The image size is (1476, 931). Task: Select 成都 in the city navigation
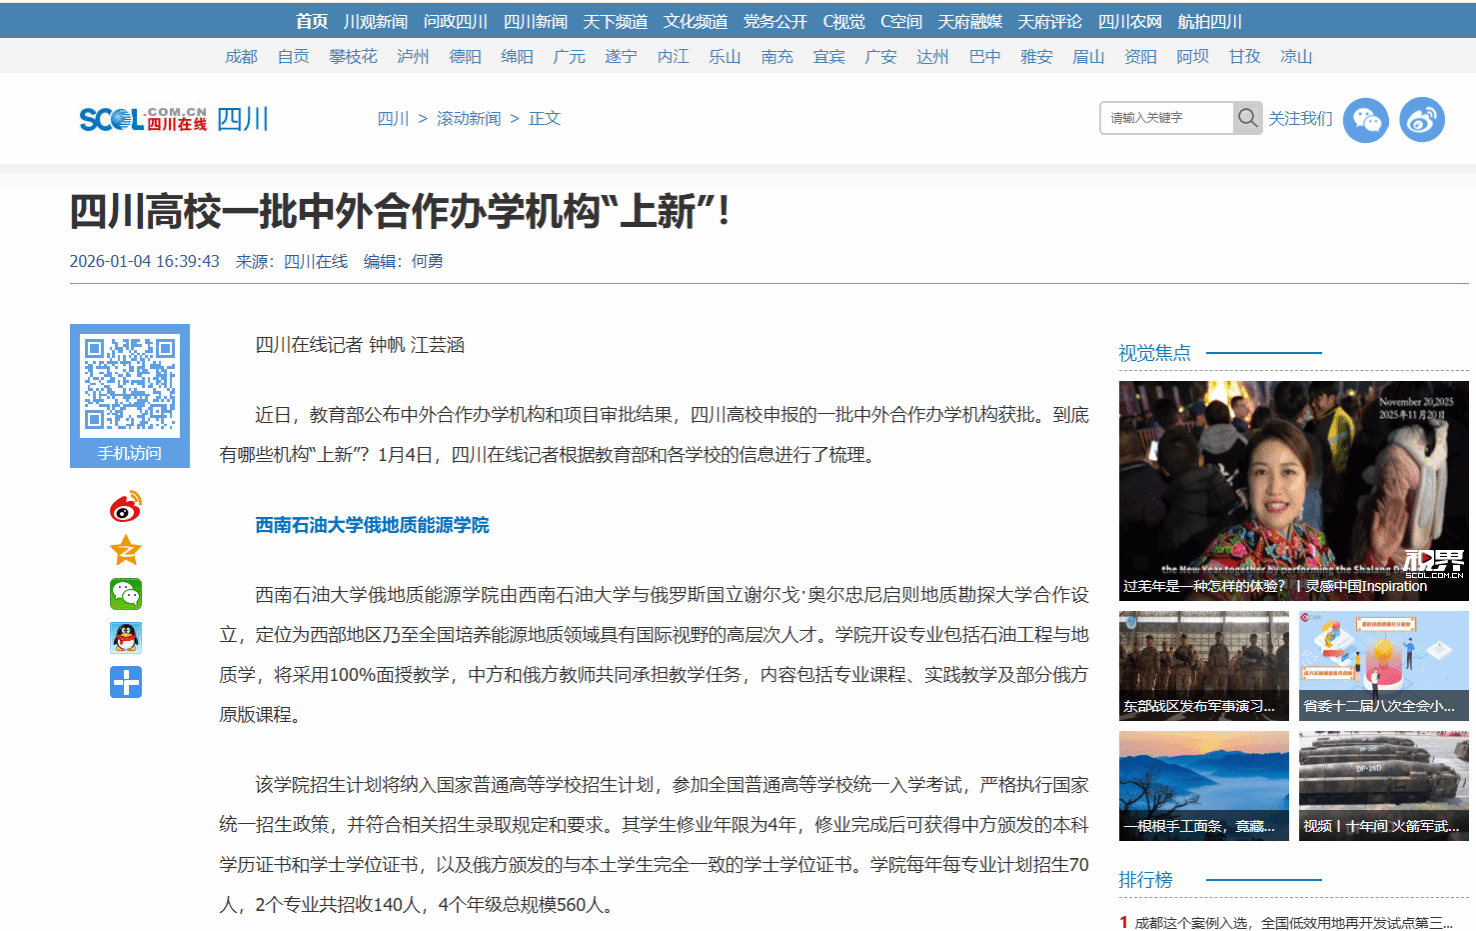241,56
